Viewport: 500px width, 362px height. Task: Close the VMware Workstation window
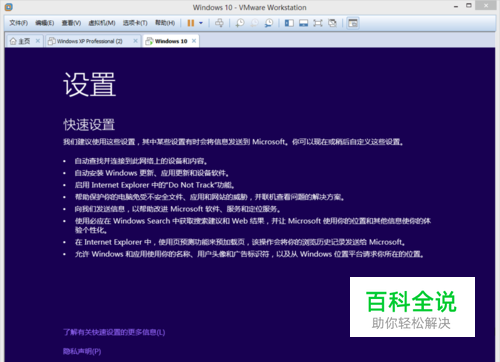click(x=487, y=5)
